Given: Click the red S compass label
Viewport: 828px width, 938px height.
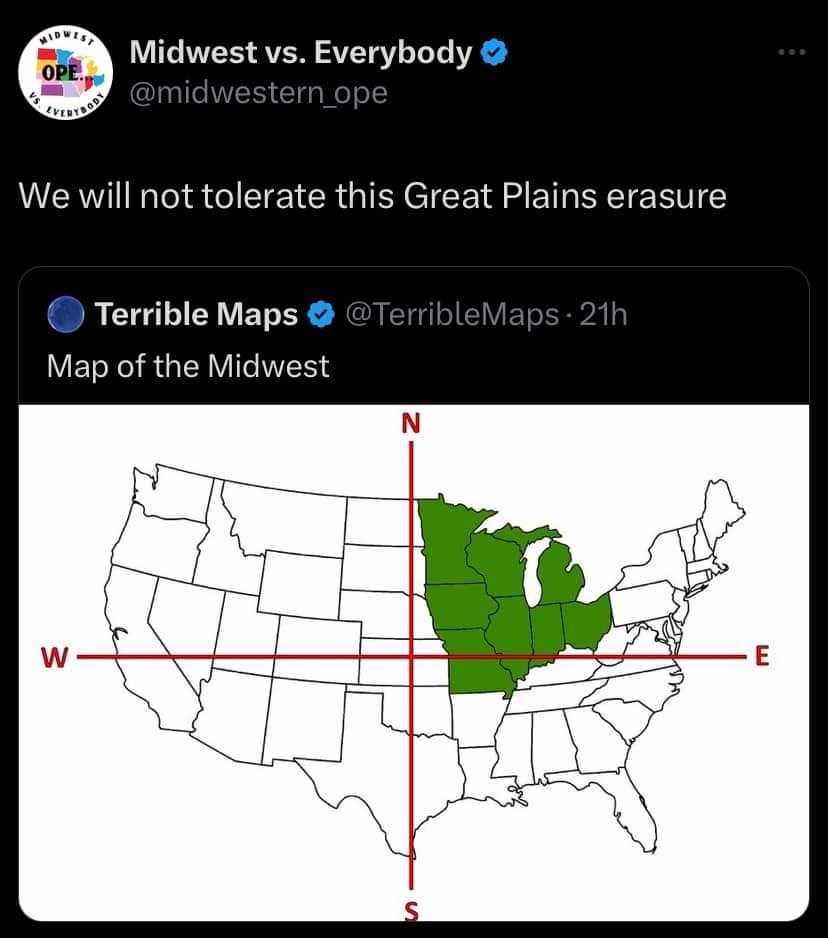Looking at the screenshot, I should [x=410, y=910].
